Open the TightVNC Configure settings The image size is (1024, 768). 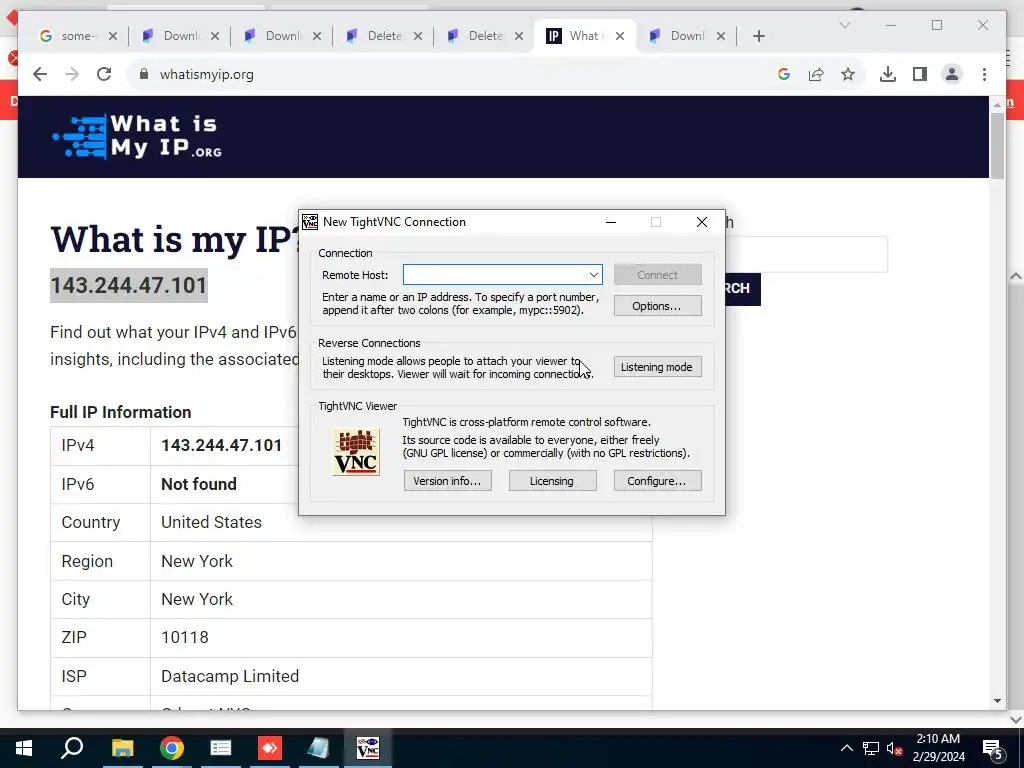pos(658,481)
